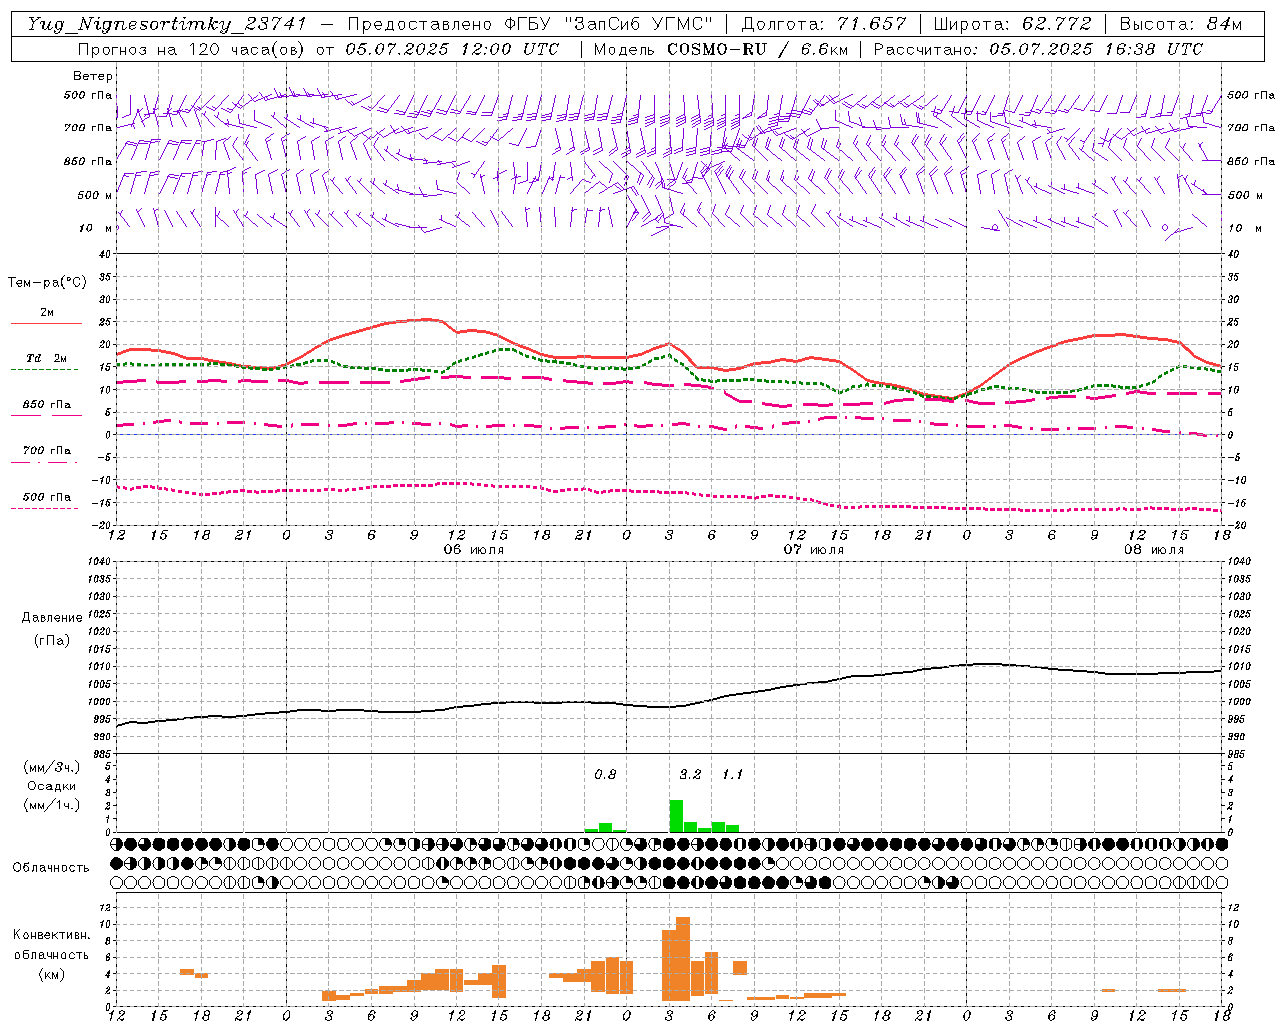1280x1024 pixels.
Task: Click the computed time 05.07.2025 16:38 UTC
Action: click(x=1096, y=49)
